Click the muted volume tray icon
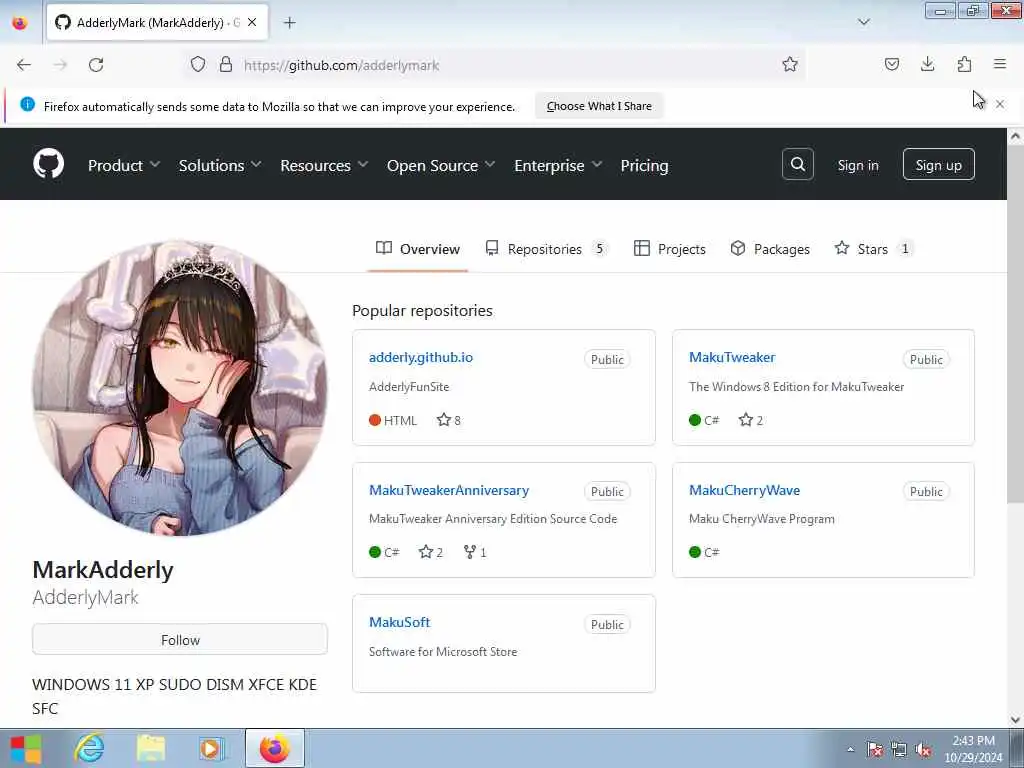1024x768 pixels. point(923,750)
